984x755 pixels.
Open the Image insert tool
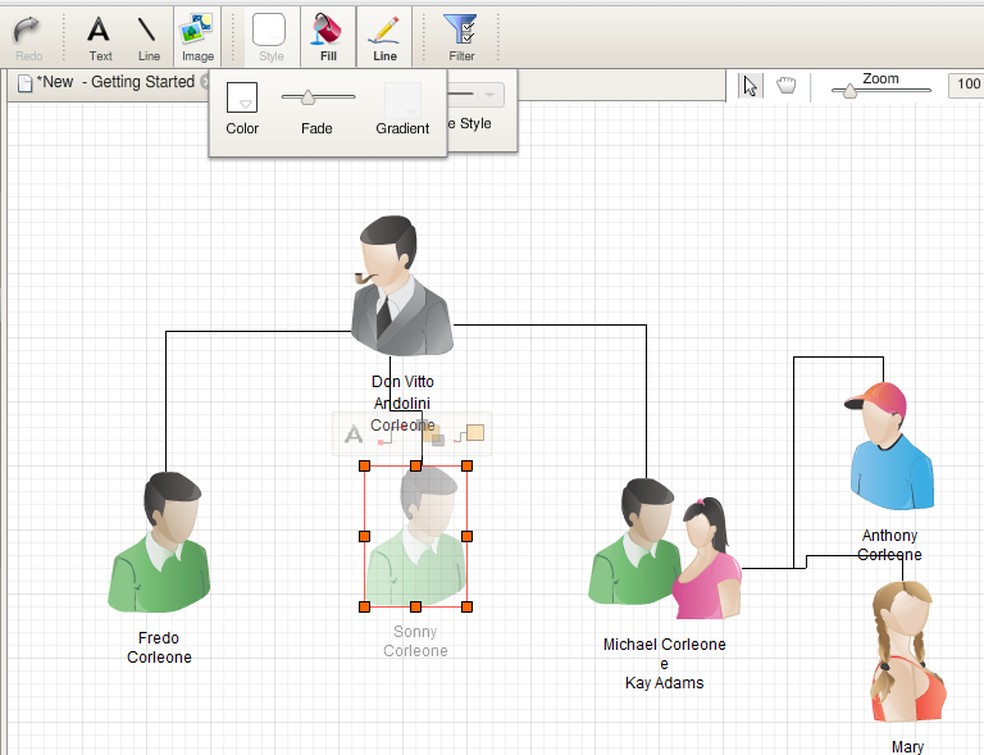[x=197, y=38]
